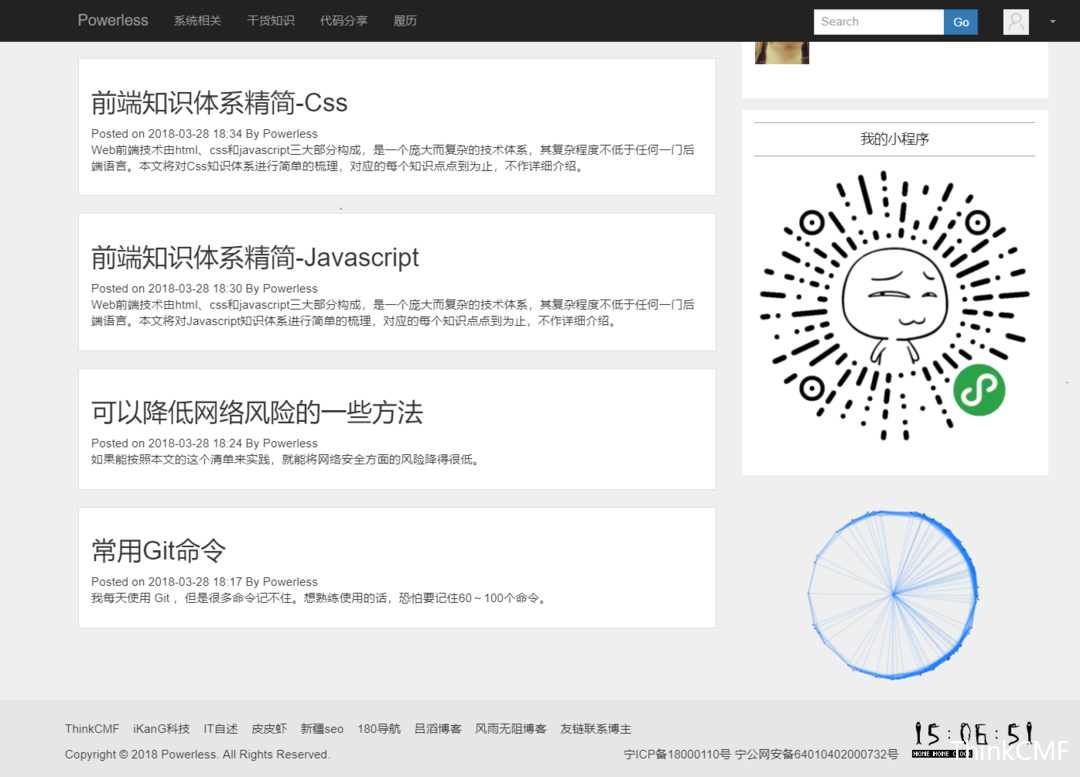Open the ThinkCMF footer link
Image resolution: width=1080 pixels, height=777 pixels.
point(92,729)
